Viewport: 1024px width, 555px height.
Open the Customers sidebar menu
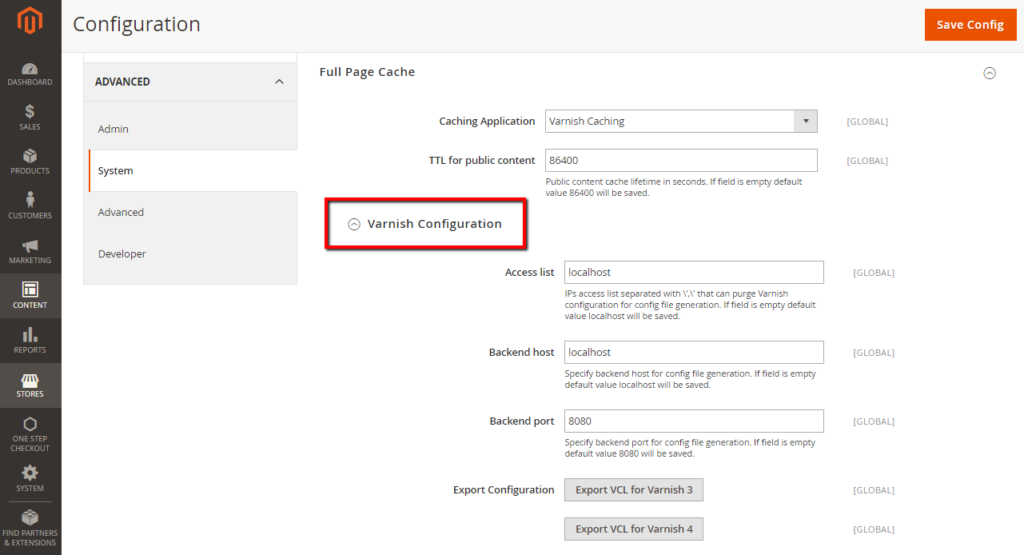click(30, 206)
